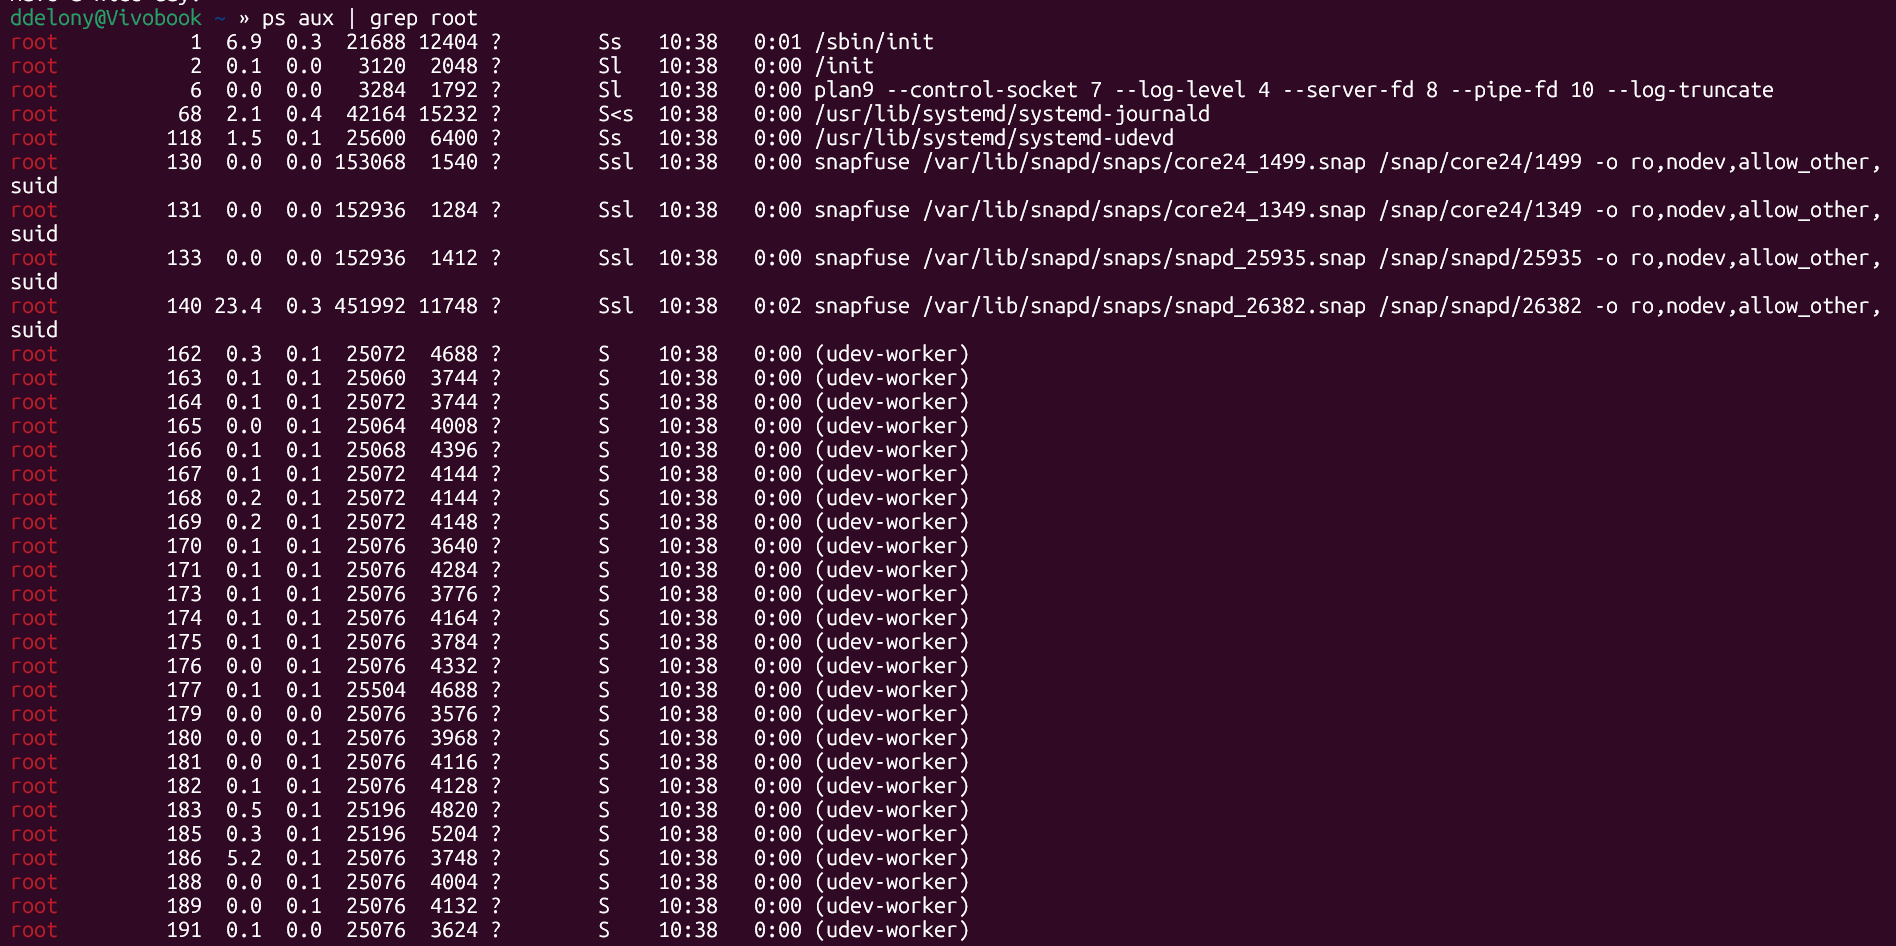Click process ID 68 in the list
The height and width of the screenshot is (946, 1896).
(x=190, y=114)
